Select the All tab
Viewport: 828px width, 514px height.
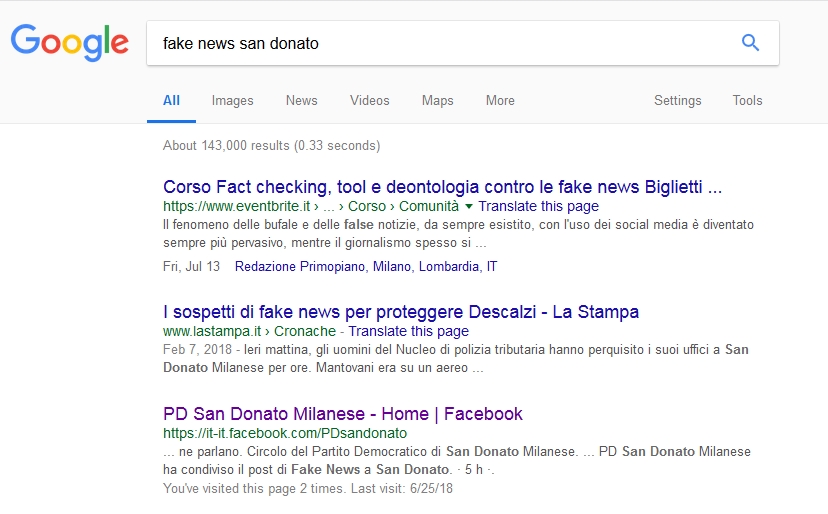(171, 100)
